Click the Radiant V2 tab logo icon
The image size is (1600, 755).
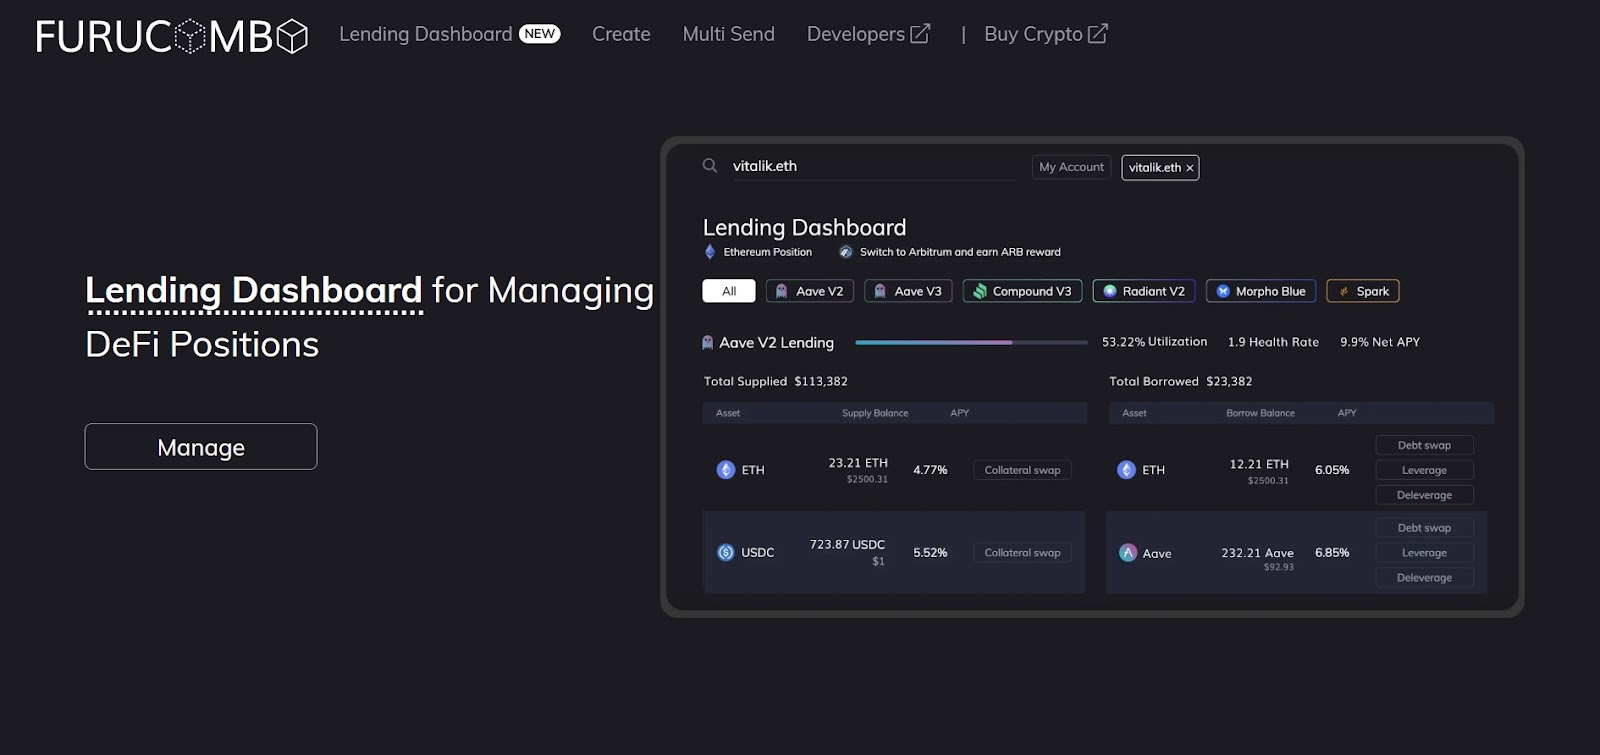(x=1110, y=291)
